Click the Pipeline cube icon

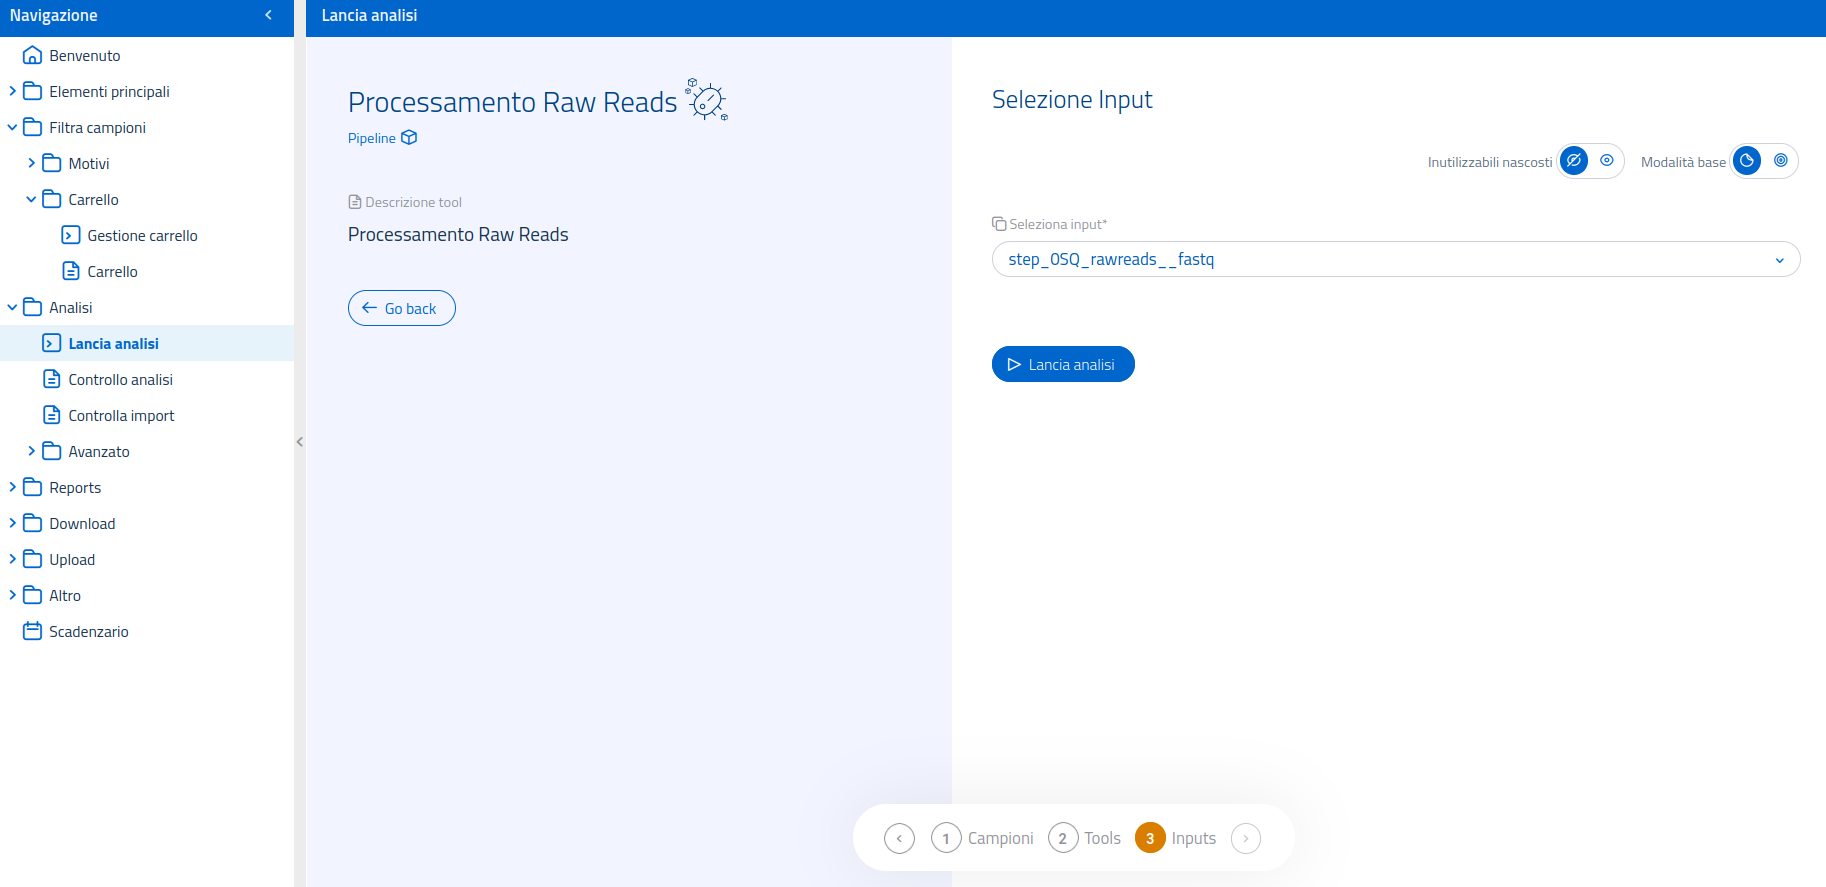tap(409, 138)
